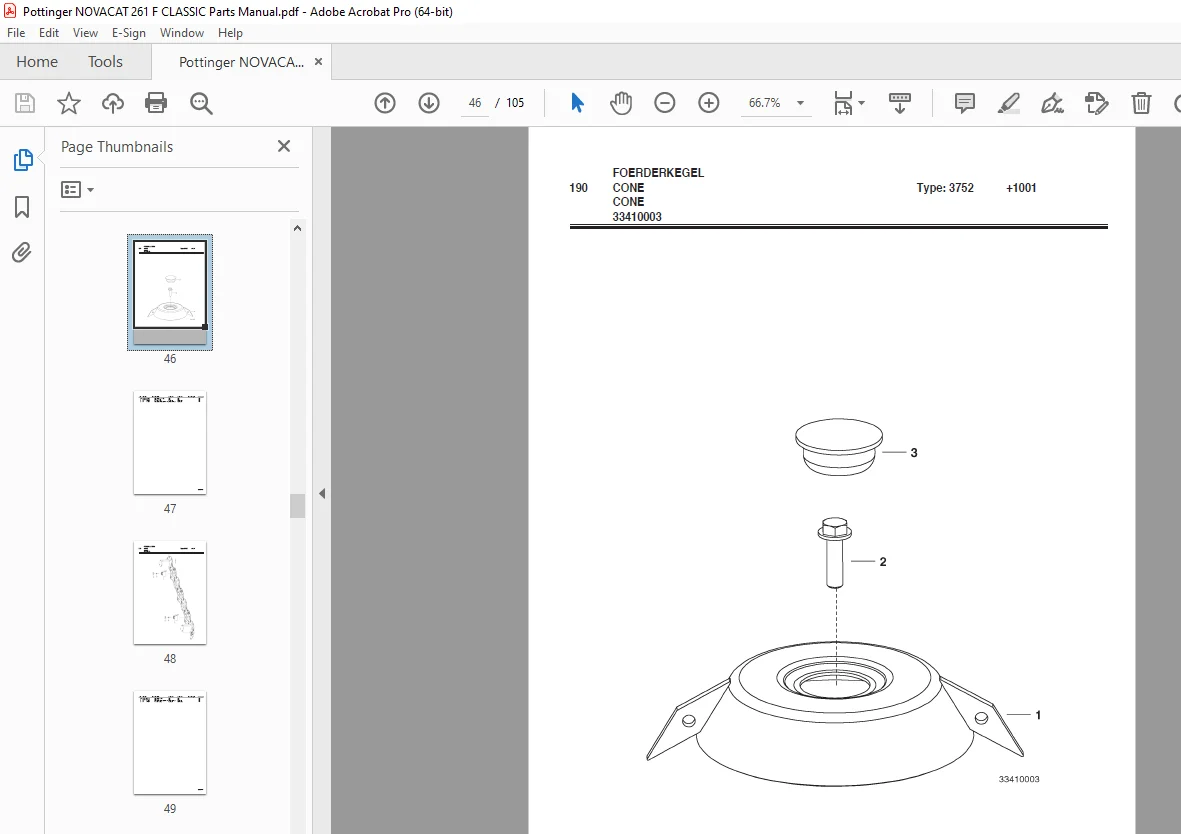1181x834 pixels.
Task: Open the View menu
Action: coord(85,32)
